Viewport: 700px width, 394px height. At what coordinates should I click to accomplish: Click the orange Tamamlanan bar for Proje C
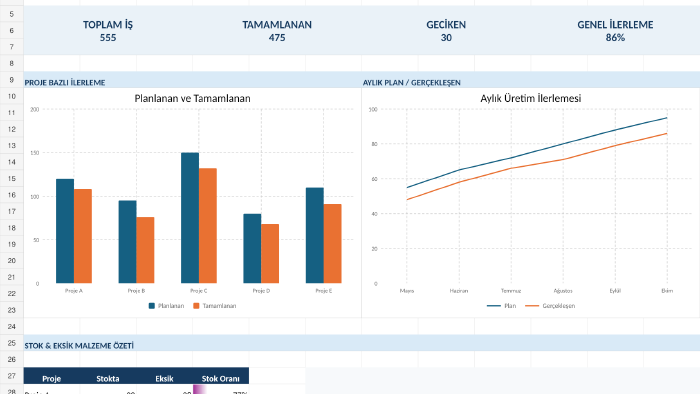(208, 226)
